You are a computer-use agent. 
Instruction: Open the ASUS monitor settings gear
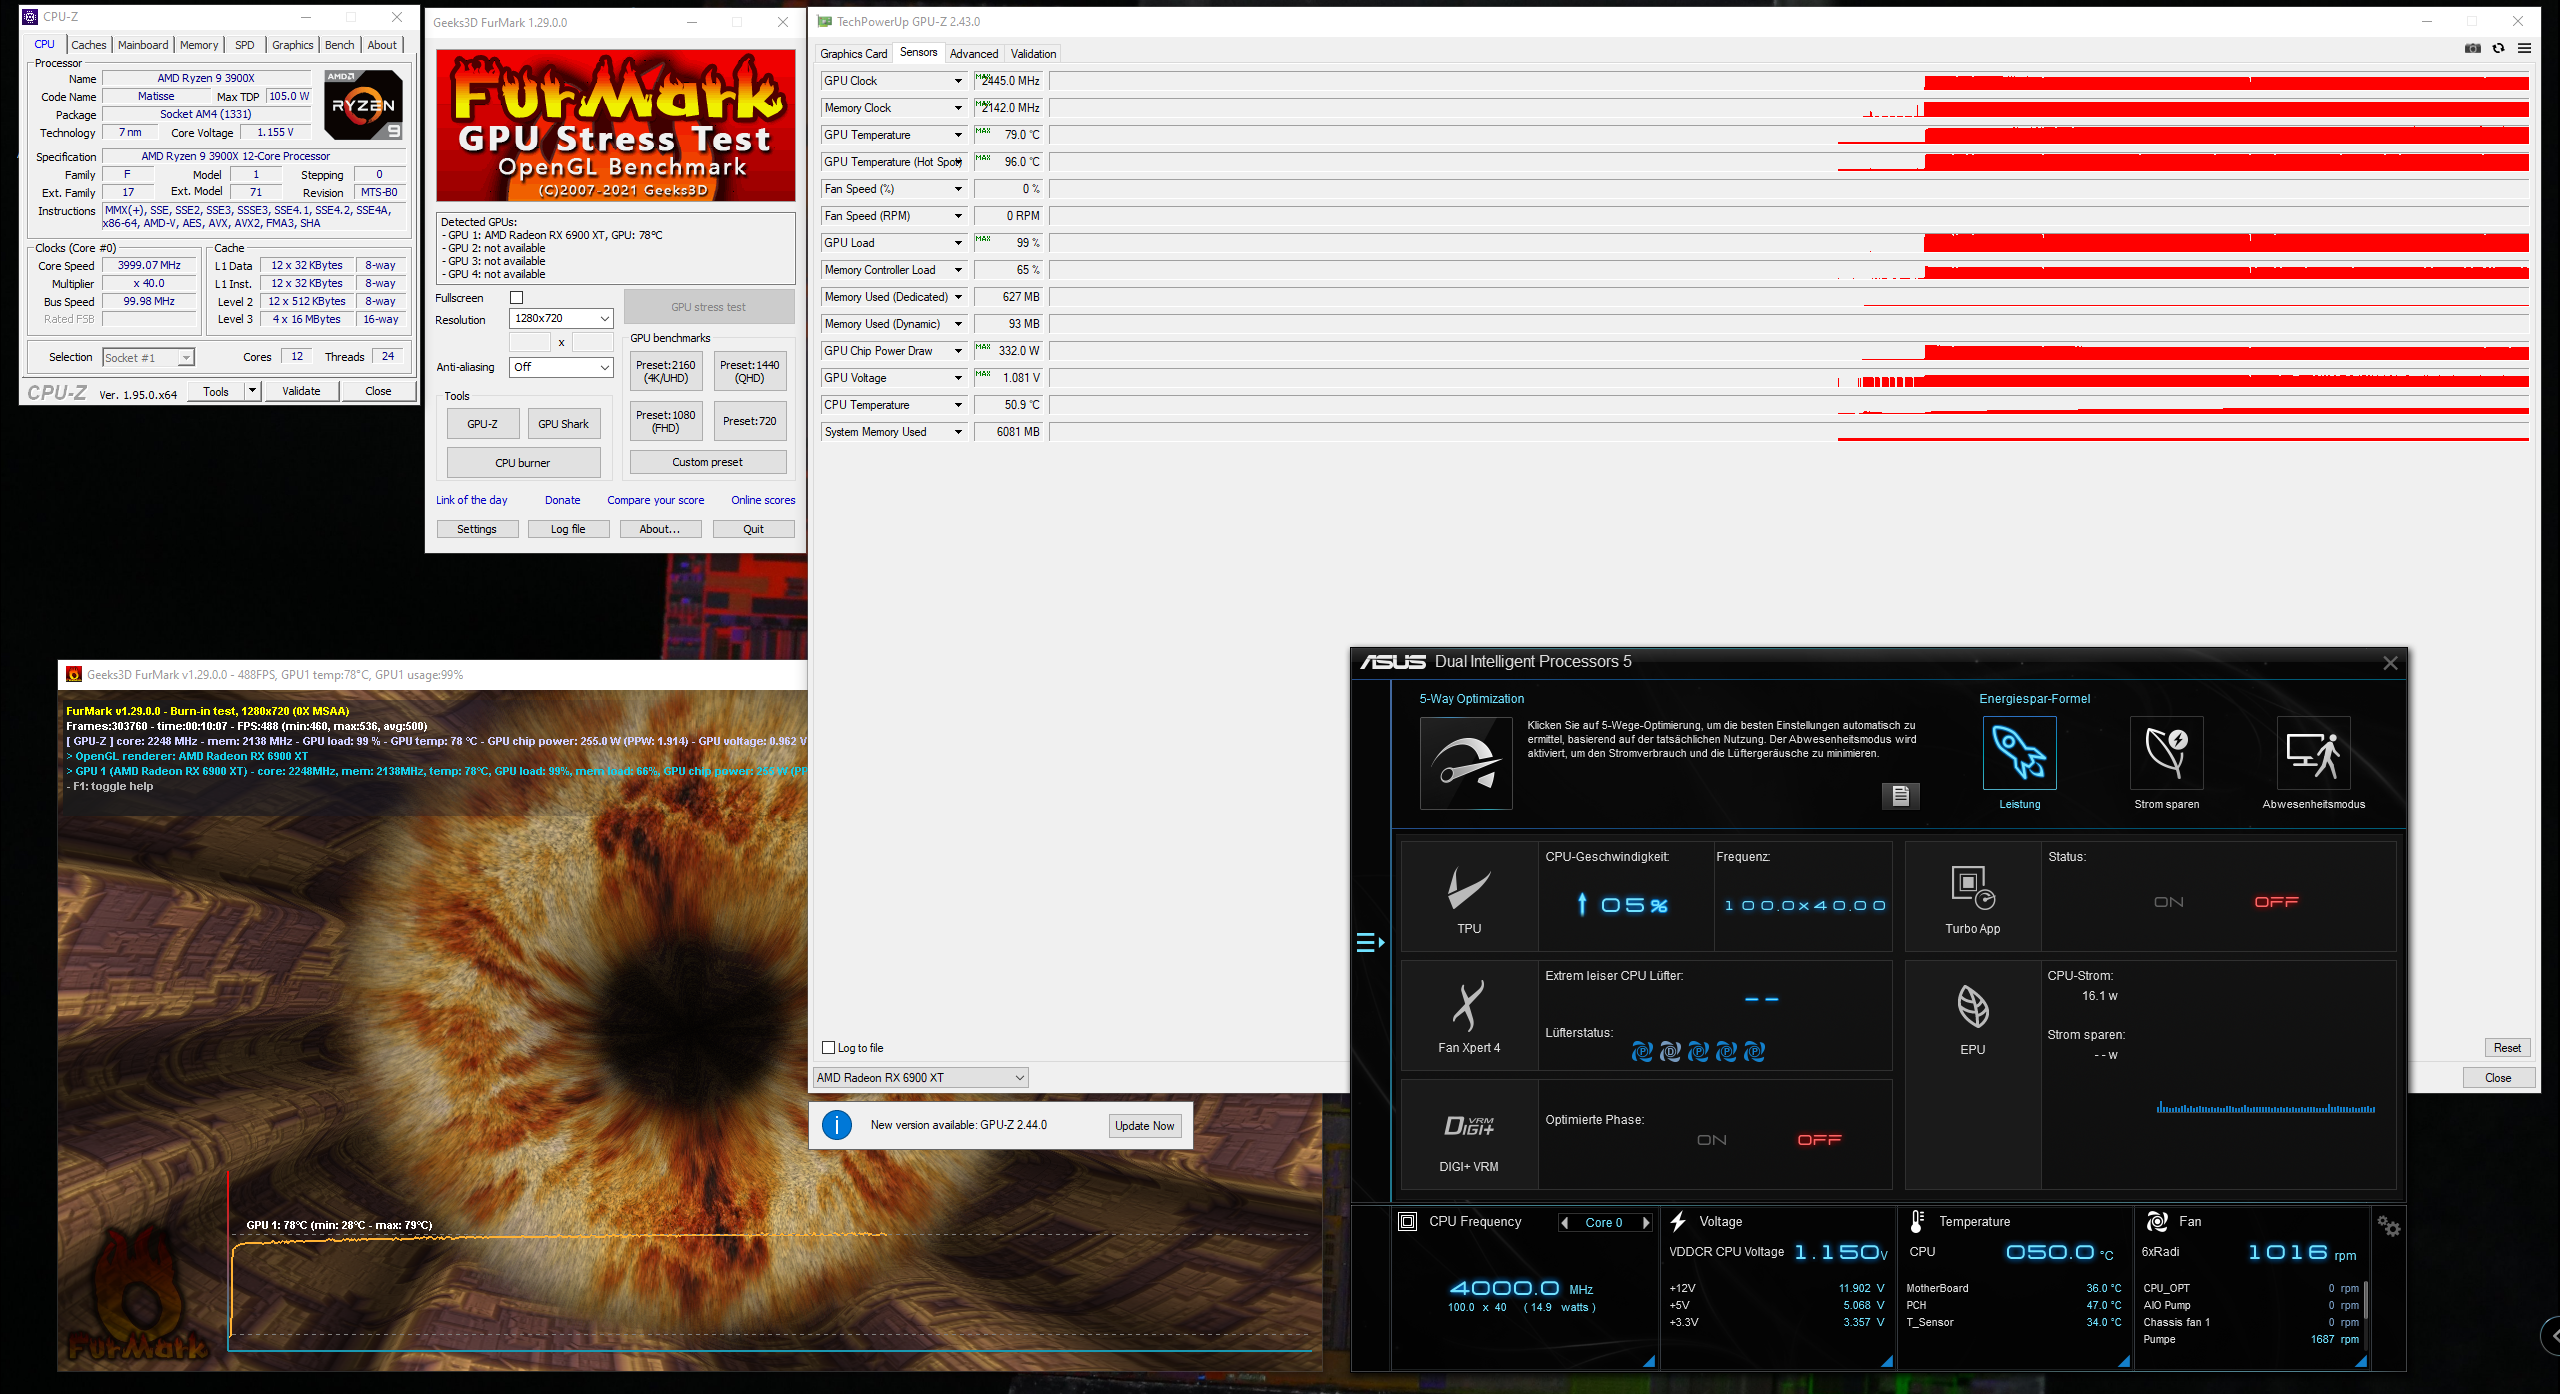(x=2388, y=1225)
